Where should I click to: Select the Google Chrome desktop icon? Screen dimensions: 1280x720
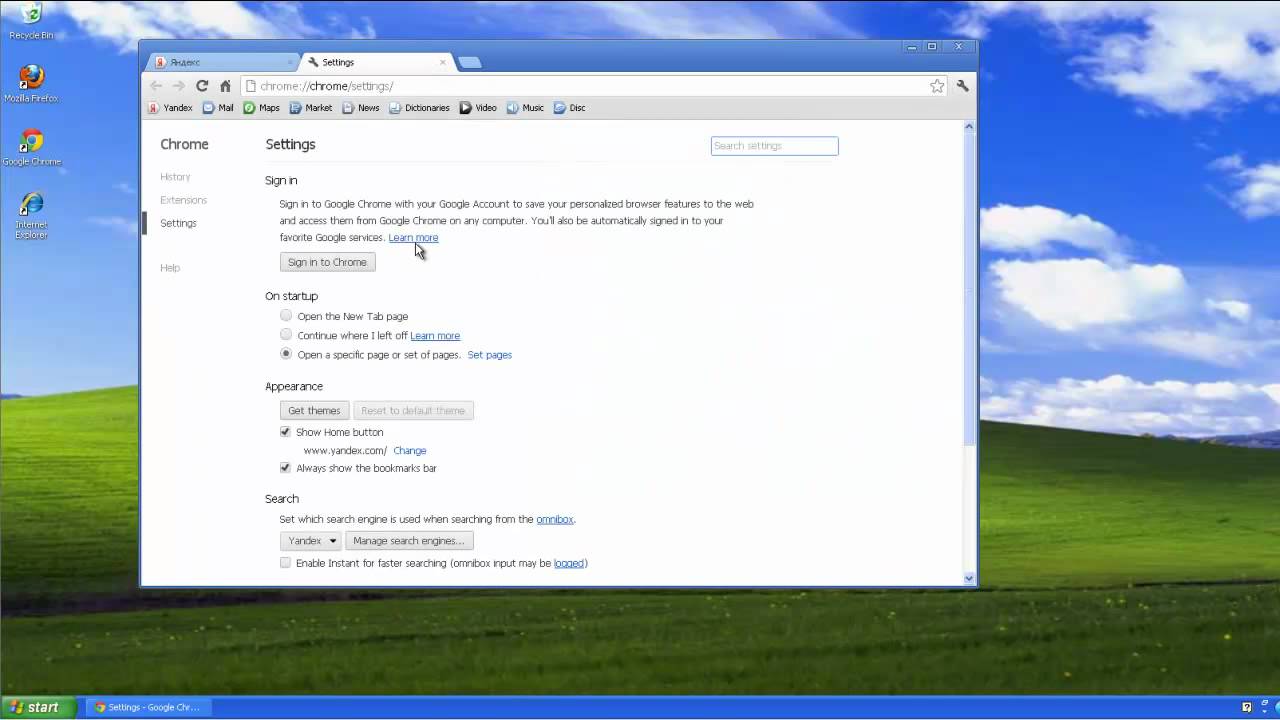click(31, 147)
